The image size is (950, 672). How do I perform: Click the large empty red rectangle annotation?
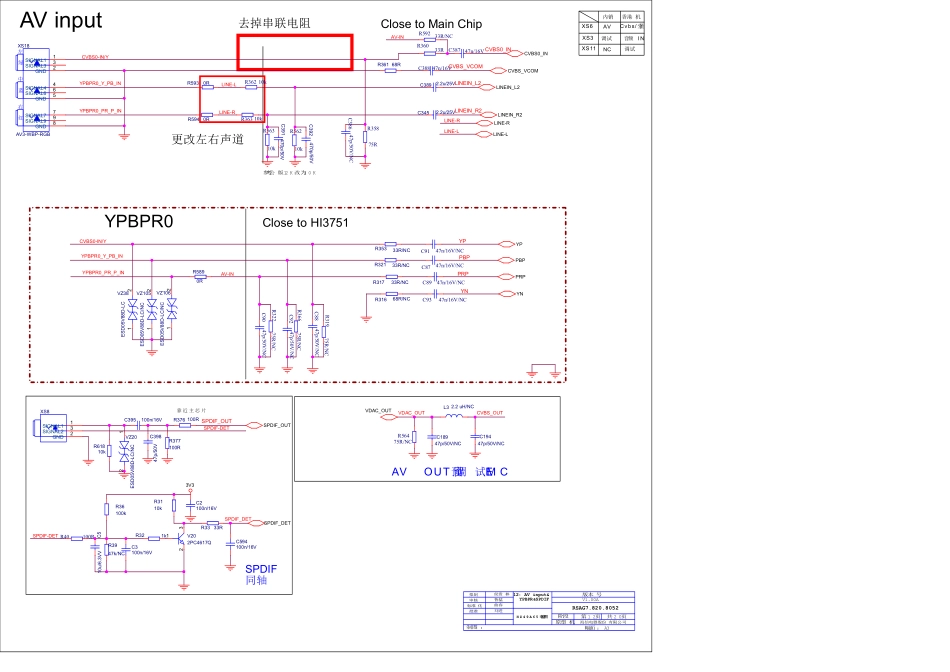294,52
